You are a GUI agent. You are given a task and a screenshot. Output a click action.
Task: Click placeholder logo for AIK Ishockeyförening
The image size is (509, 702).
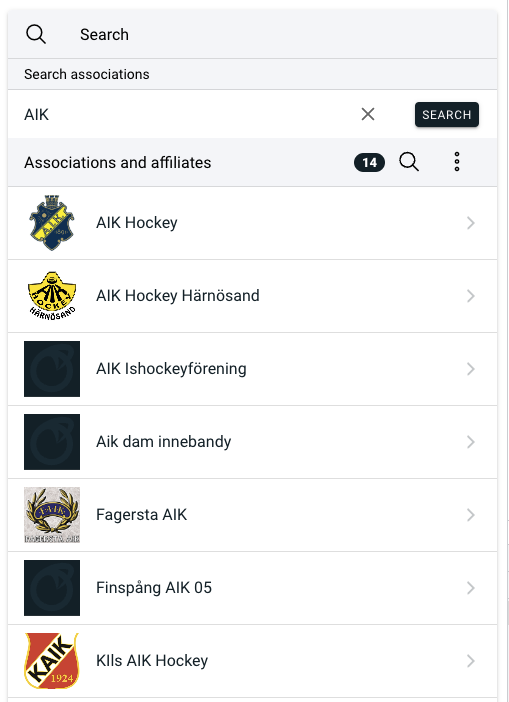52,369
